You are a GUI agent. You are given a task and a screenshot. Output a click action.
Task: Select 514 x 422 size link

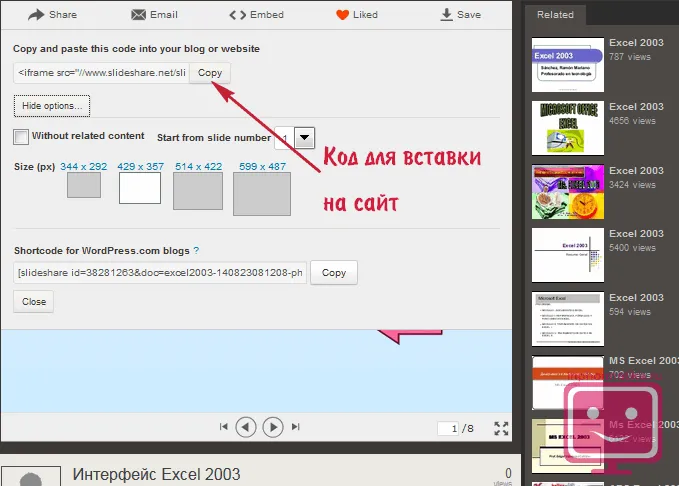click(198, 166)
